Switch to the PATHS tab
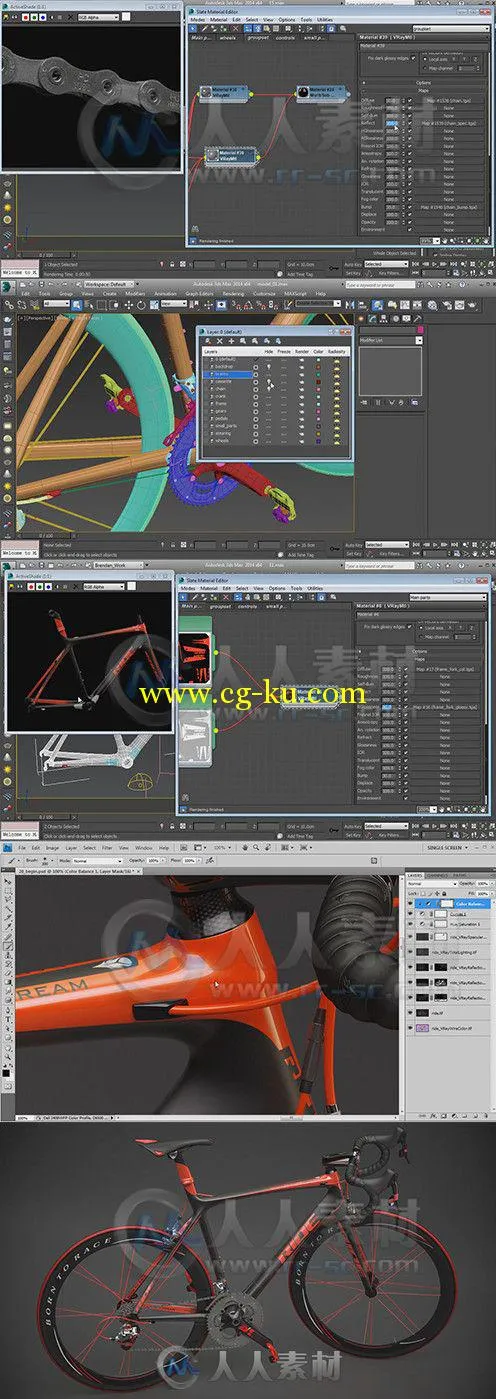The height and width of the screenshot is (1399, 496). [459, 875]
